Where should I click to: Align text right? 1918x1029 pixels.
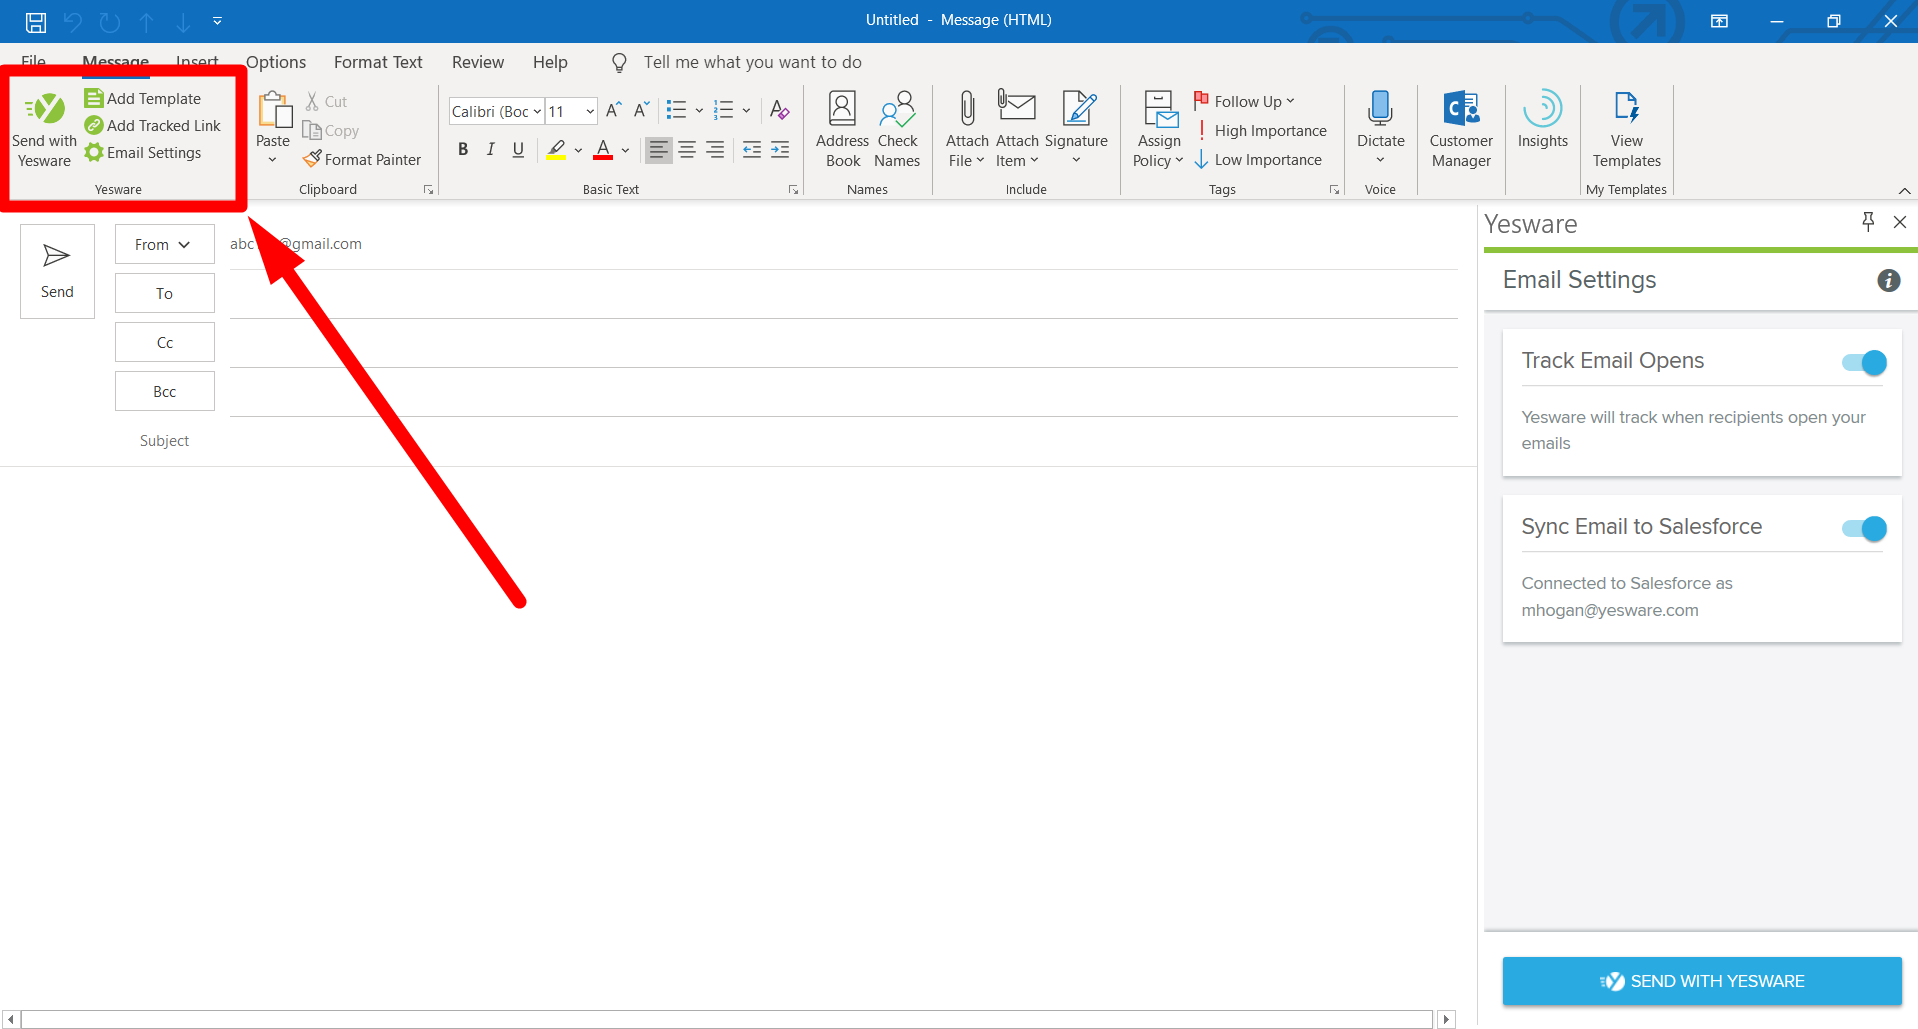pos(715,150)
